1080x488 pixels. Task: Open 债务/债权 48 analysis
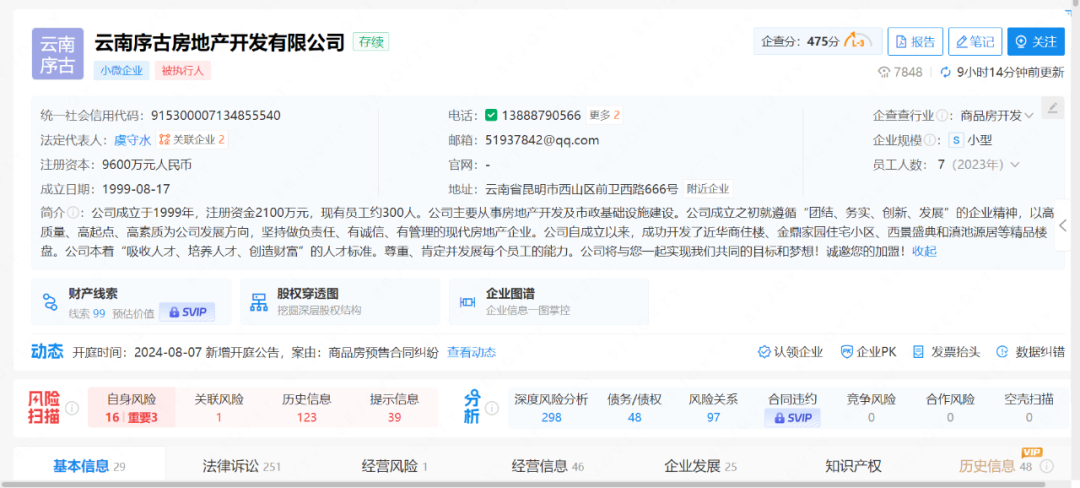pos(634,407)
